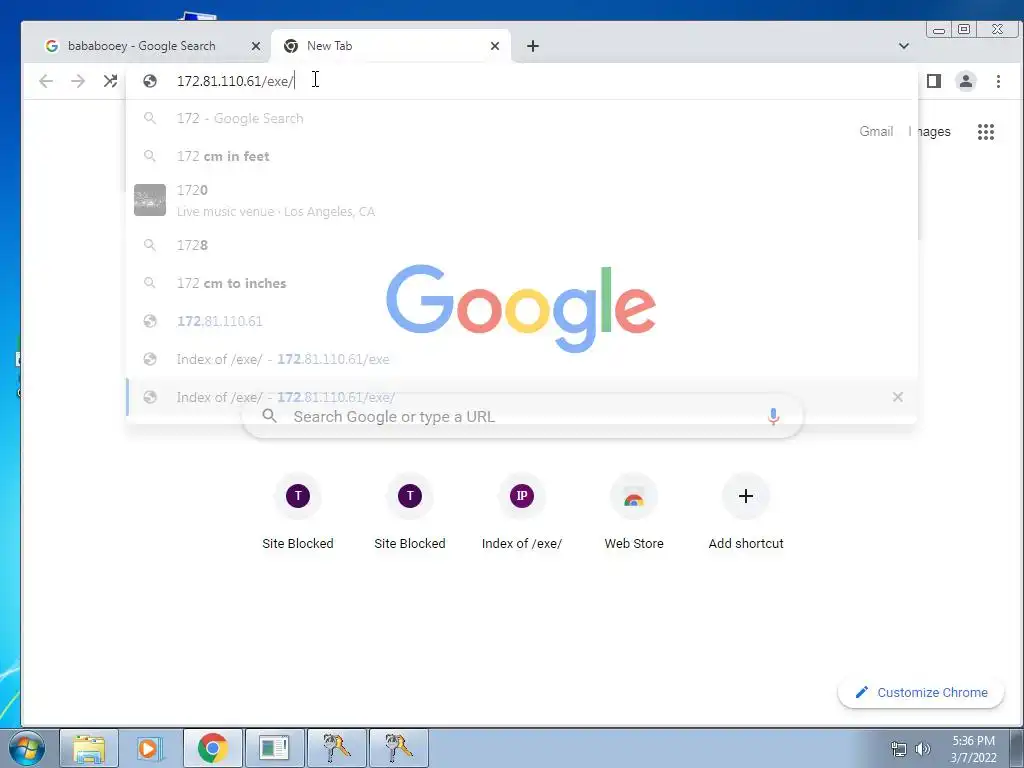
Task: Select the Chrome taskbar icon
Action: (x=212, y=748)
